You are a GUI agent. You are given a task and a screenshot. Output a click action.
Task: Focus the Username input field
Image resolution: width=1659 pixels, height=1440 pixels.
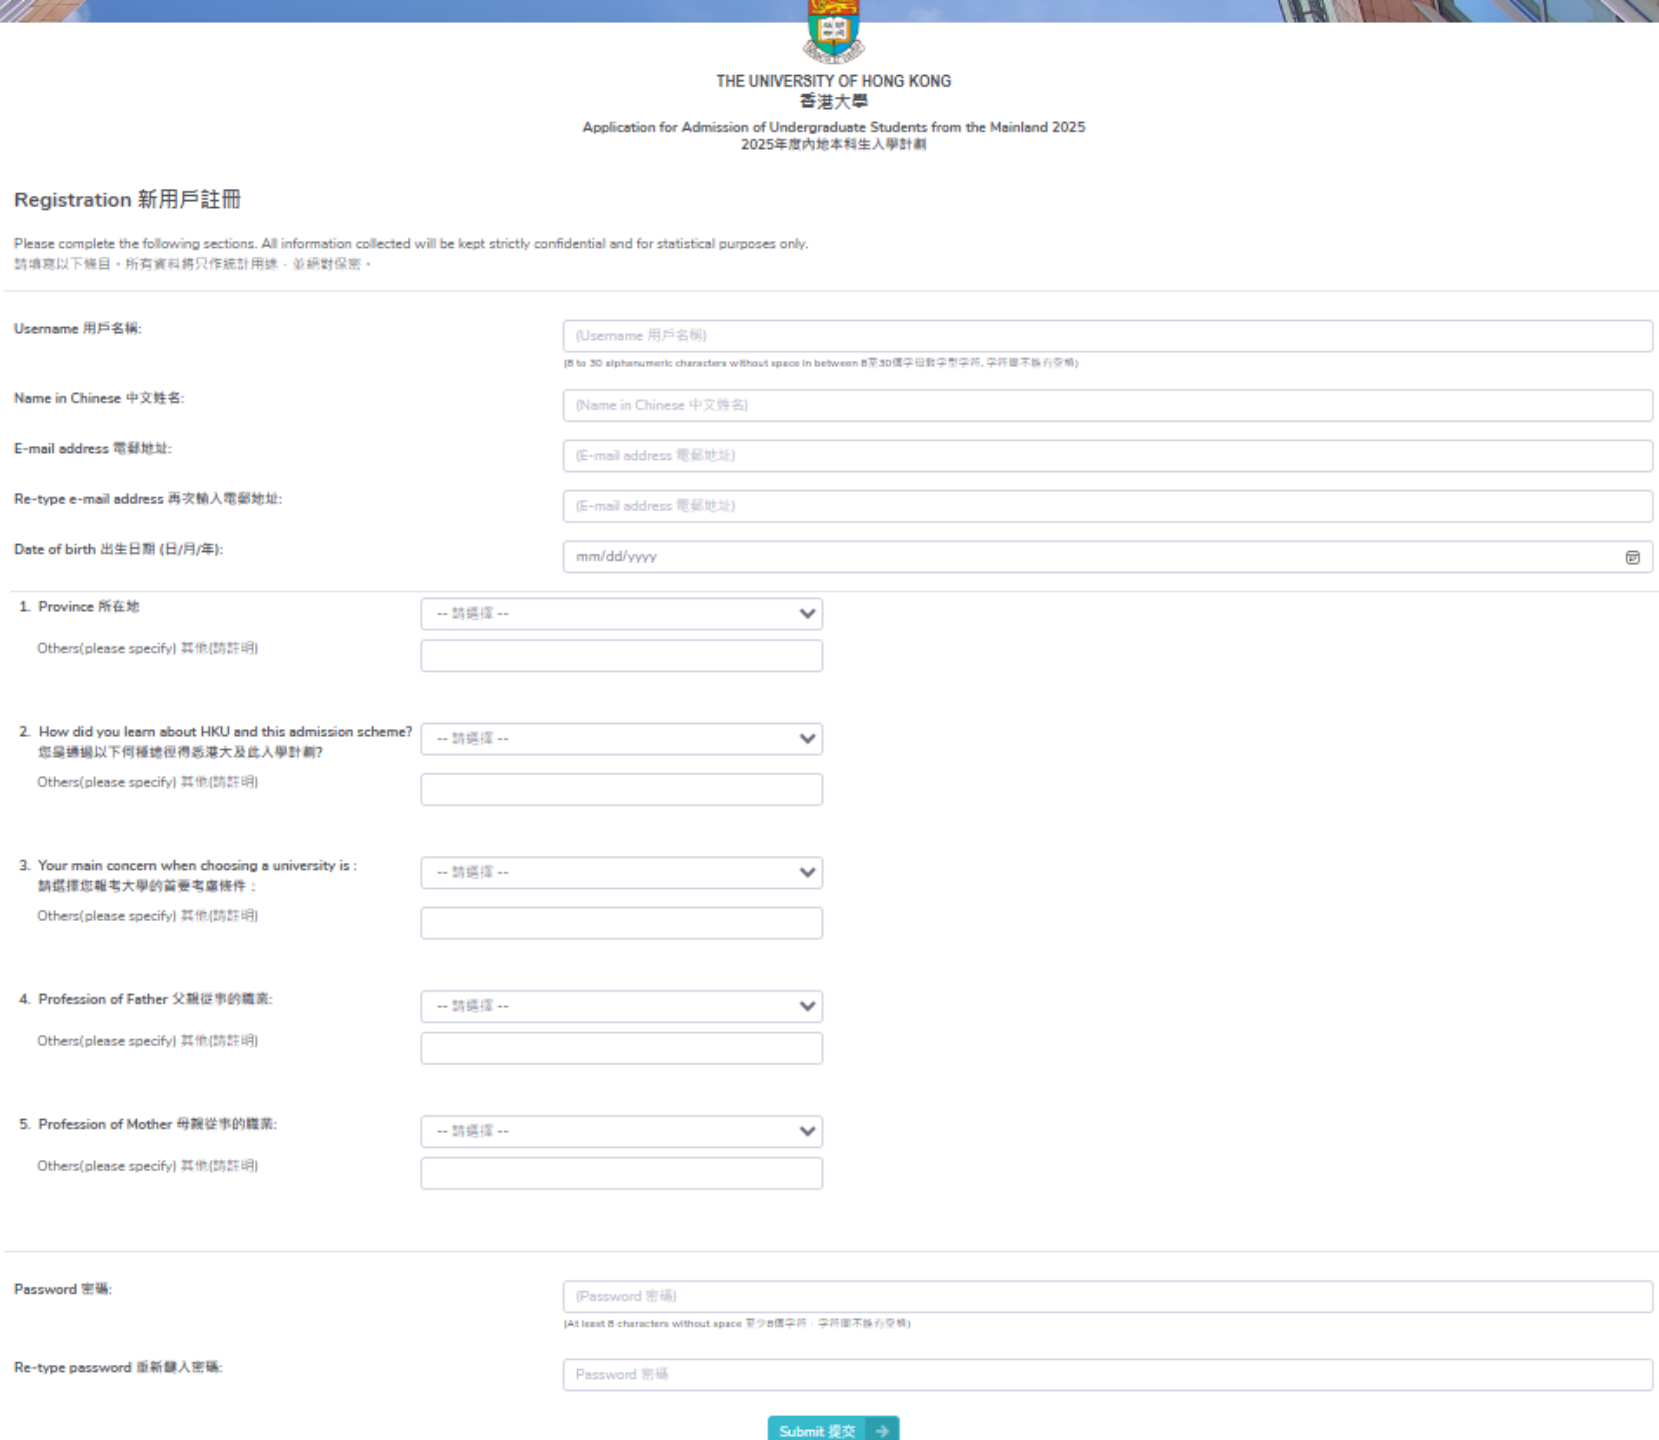tap(1107, 336)
